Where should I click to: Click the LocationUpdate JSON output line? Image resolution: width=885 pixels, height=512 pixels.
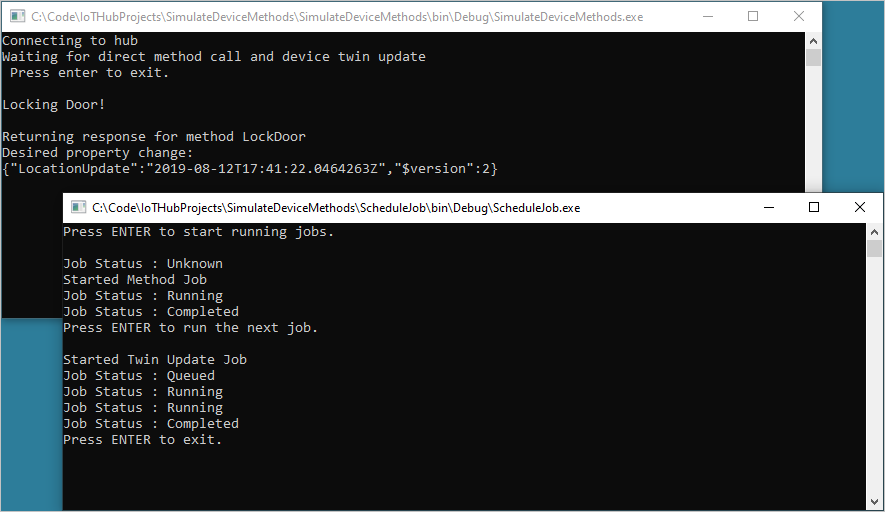250,169
